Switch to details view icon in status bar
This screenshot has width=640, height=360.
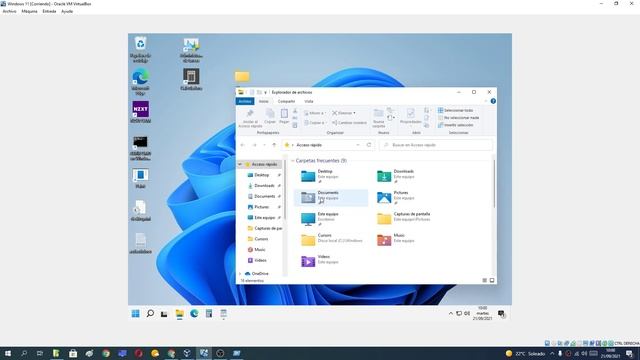(484, 280)
